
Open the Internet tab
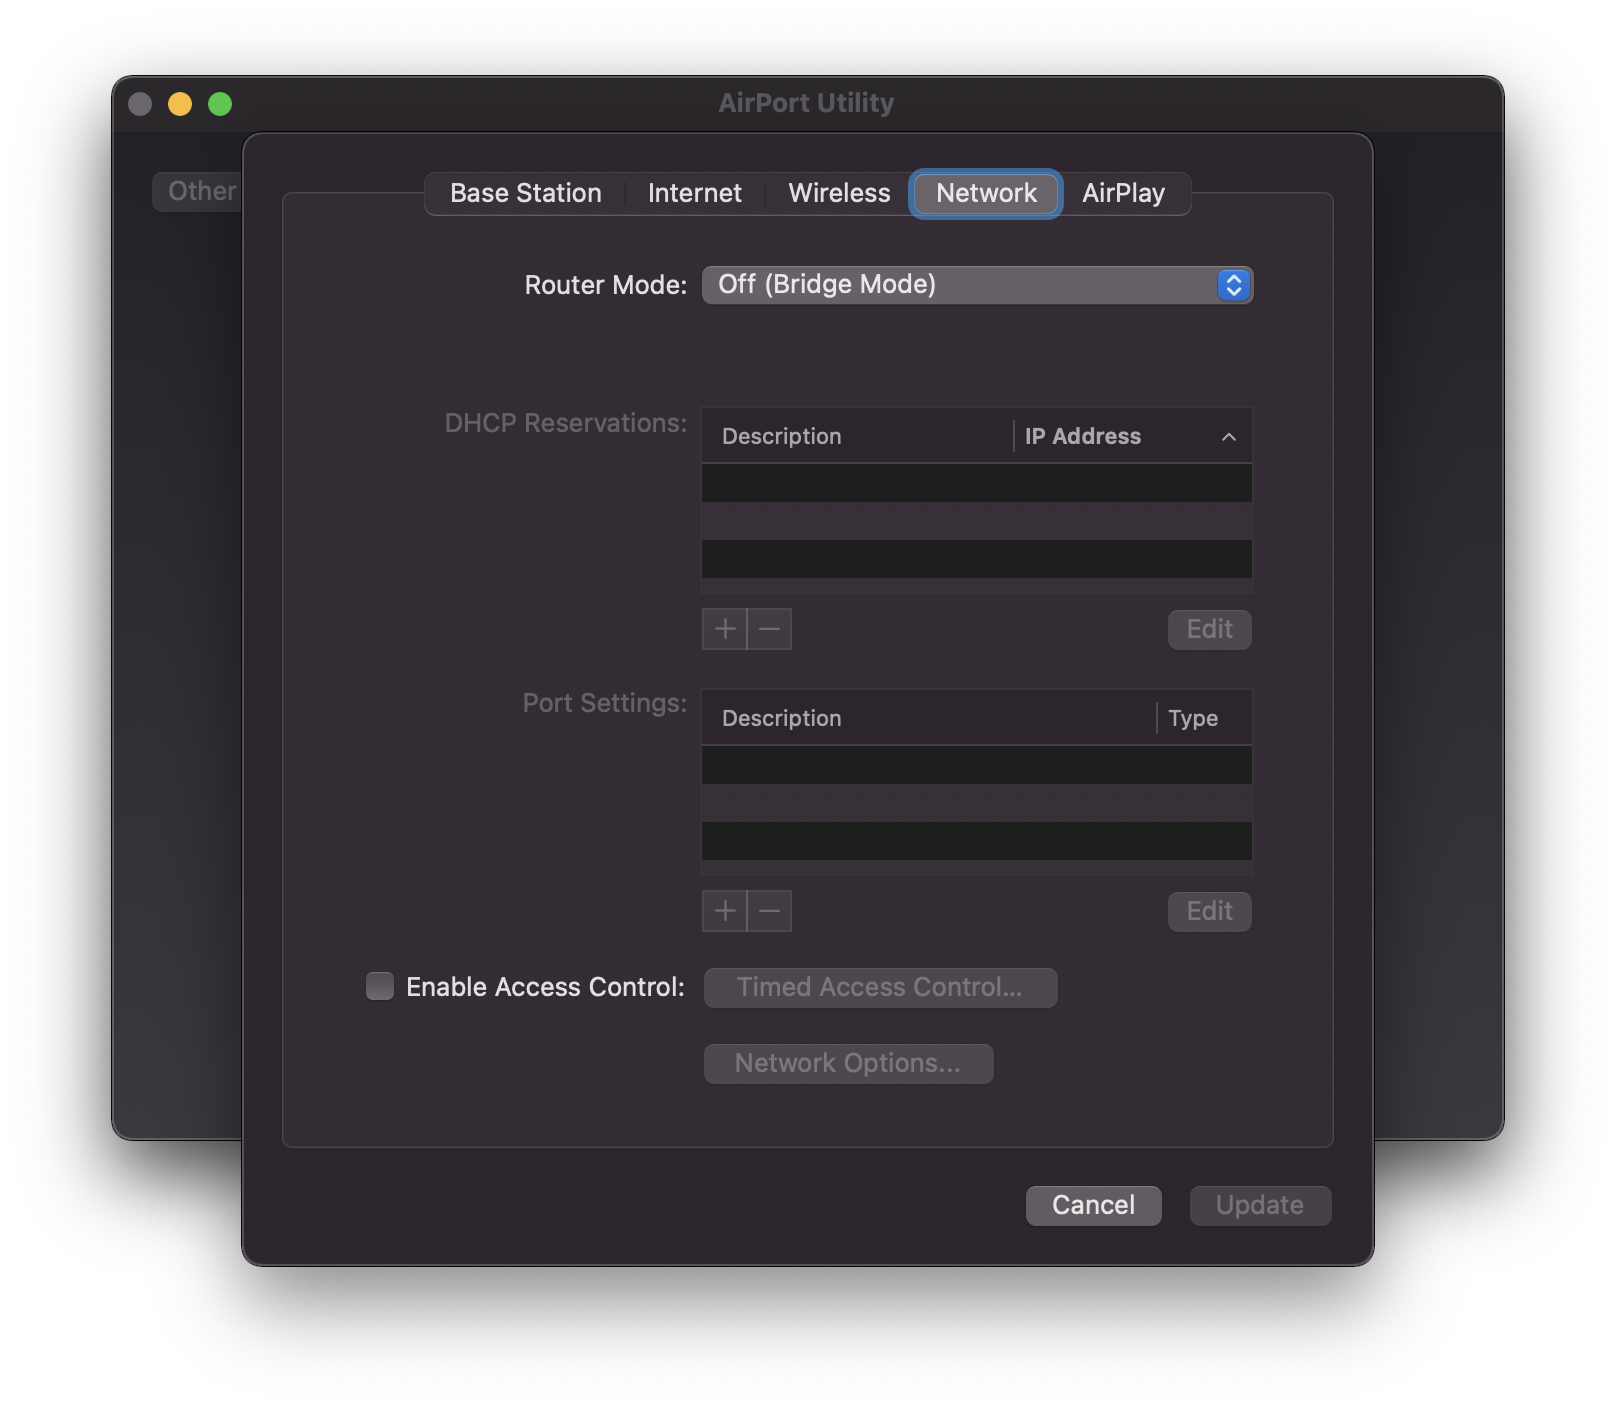click(695, 193)
